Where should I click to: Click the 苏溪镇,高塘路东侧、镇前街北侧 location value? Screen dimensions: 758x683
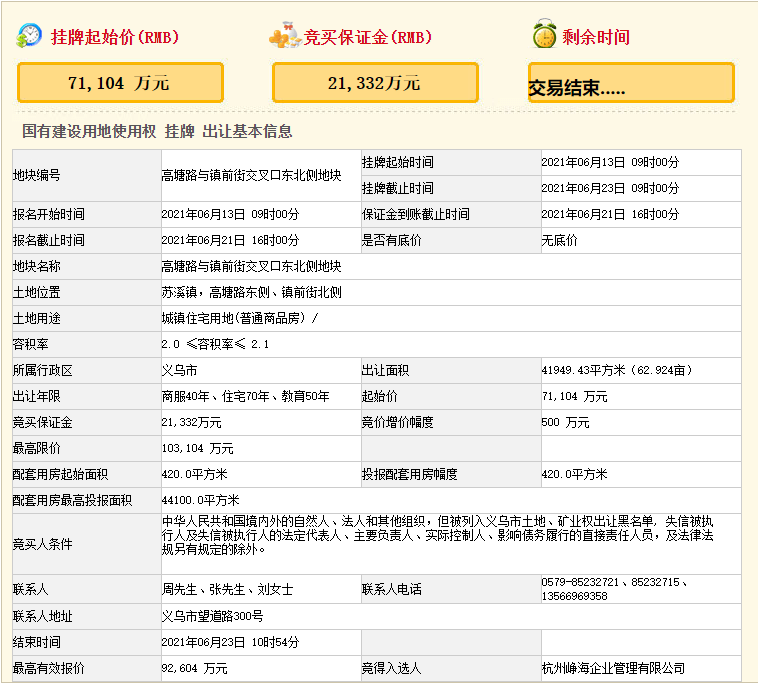click(251, 292)
